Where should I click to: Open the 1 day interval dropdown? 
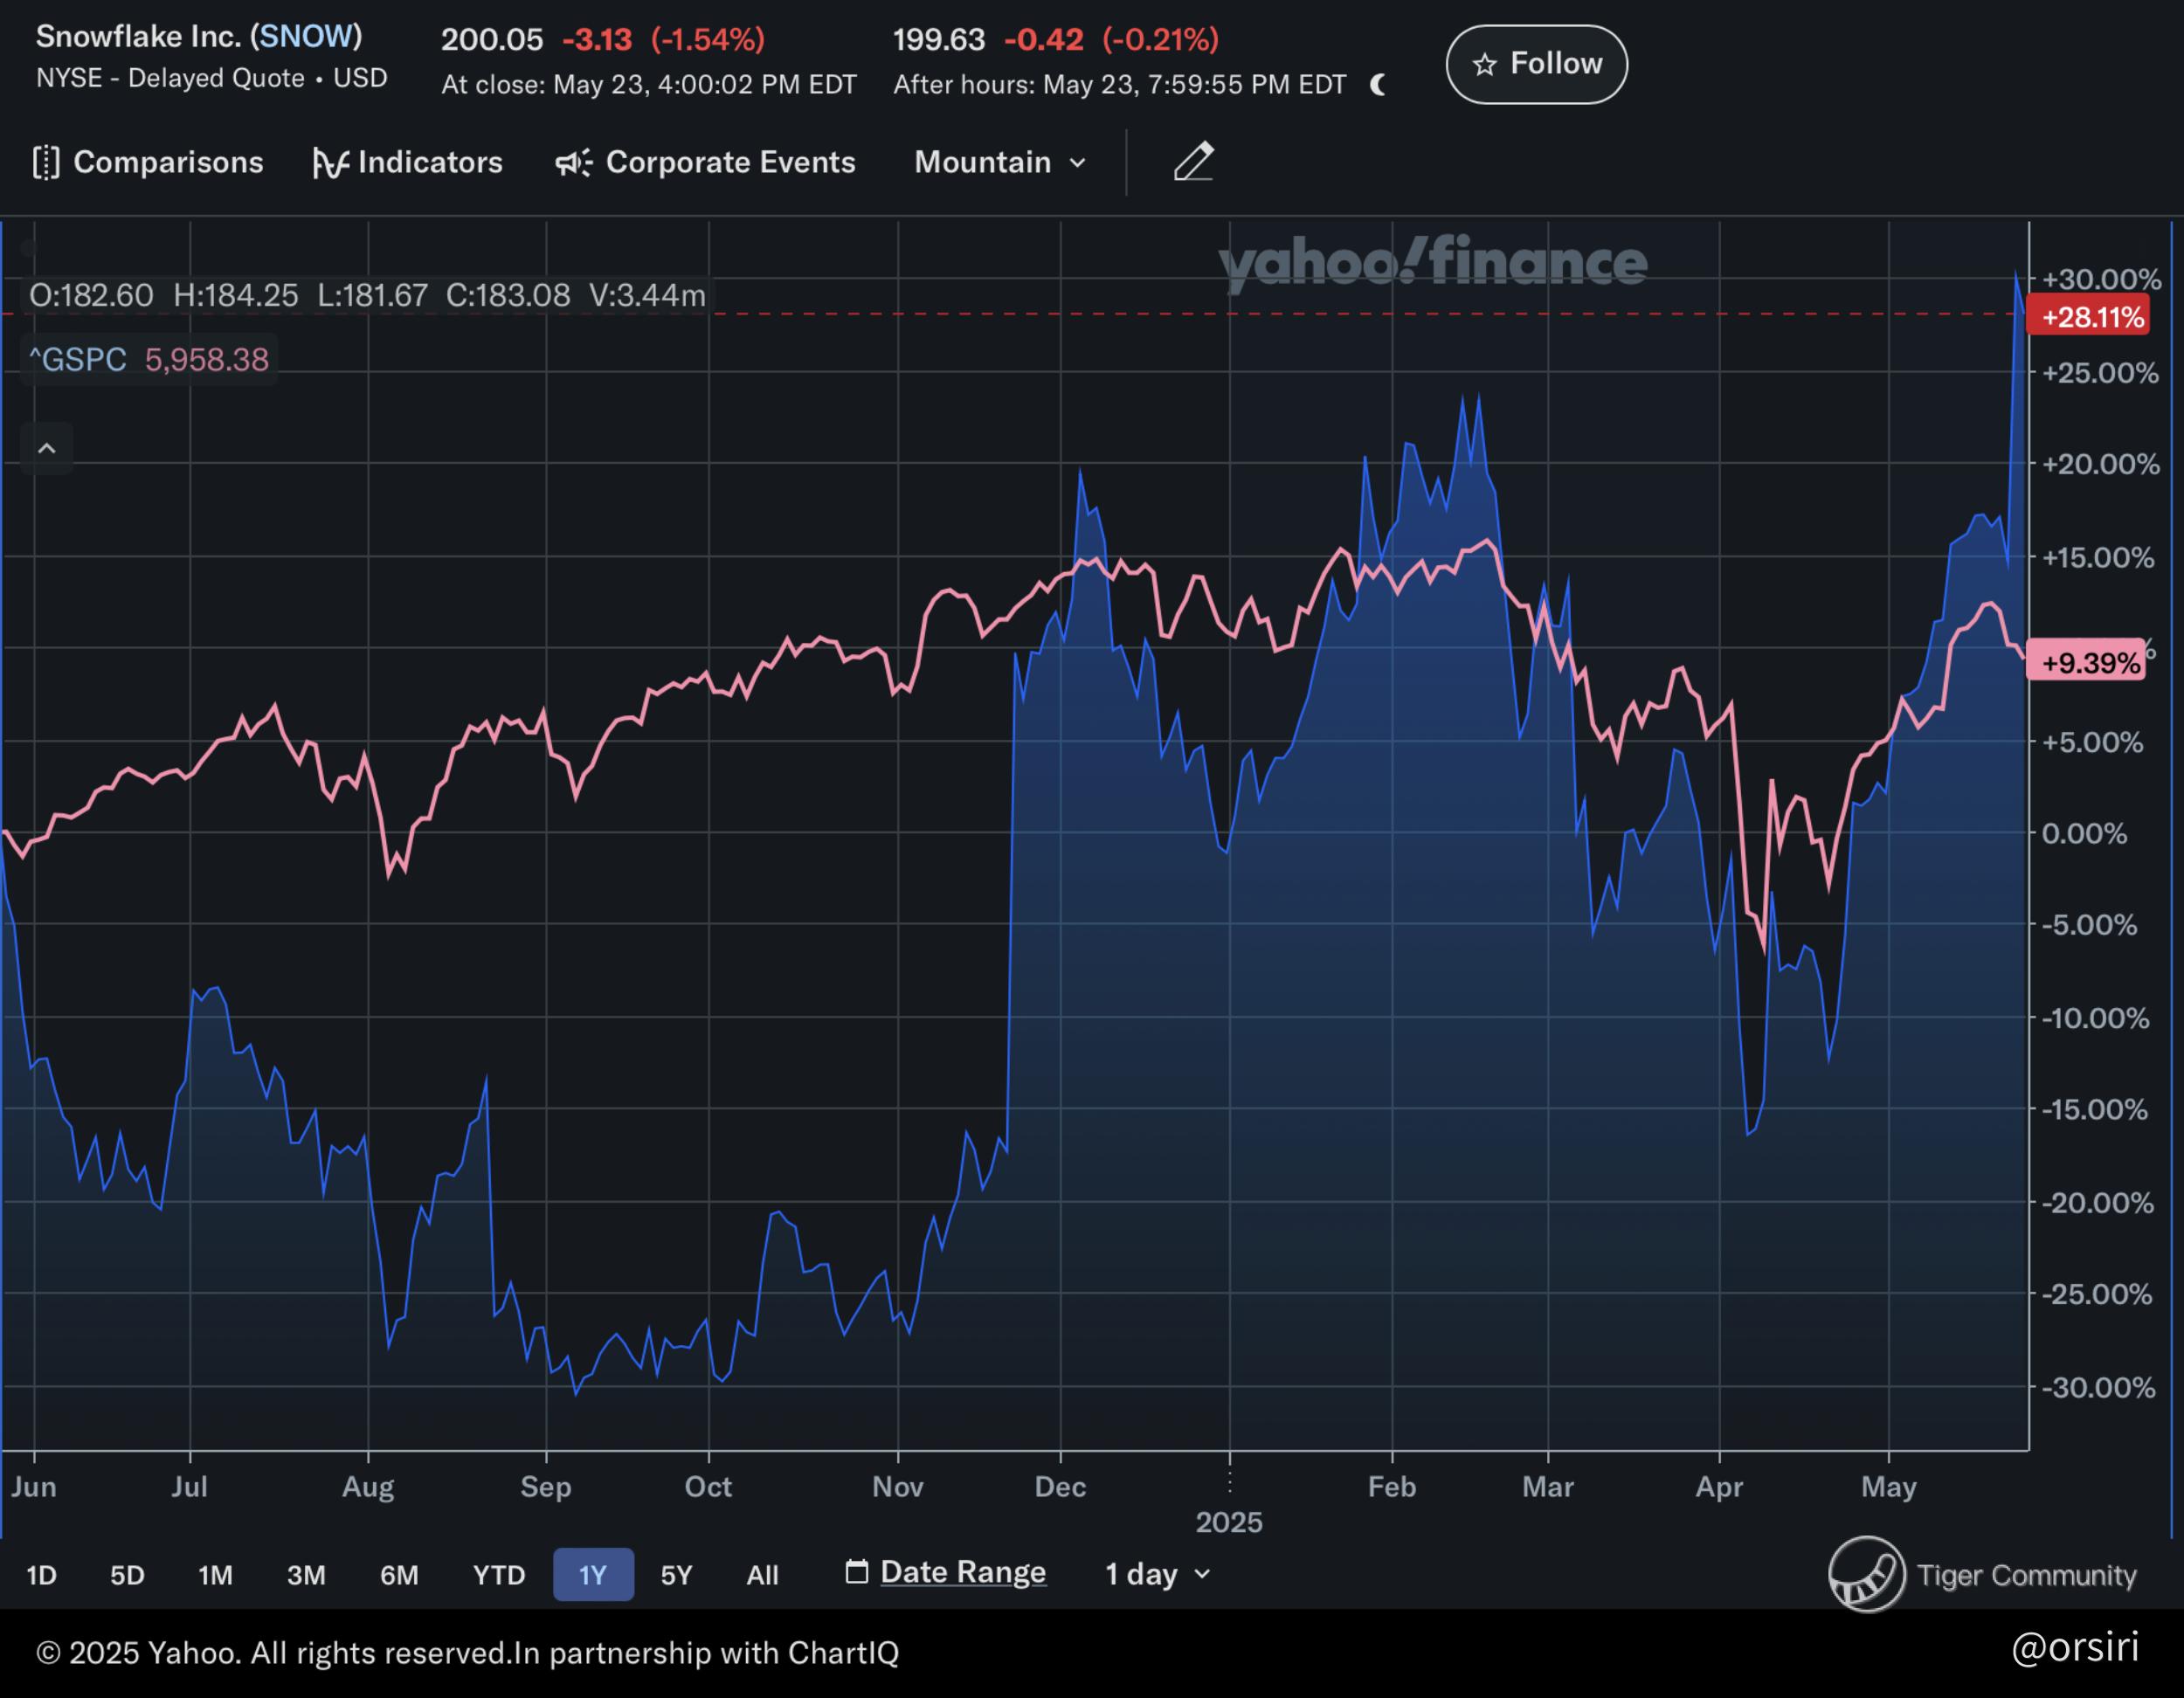click(1157, 1574)
